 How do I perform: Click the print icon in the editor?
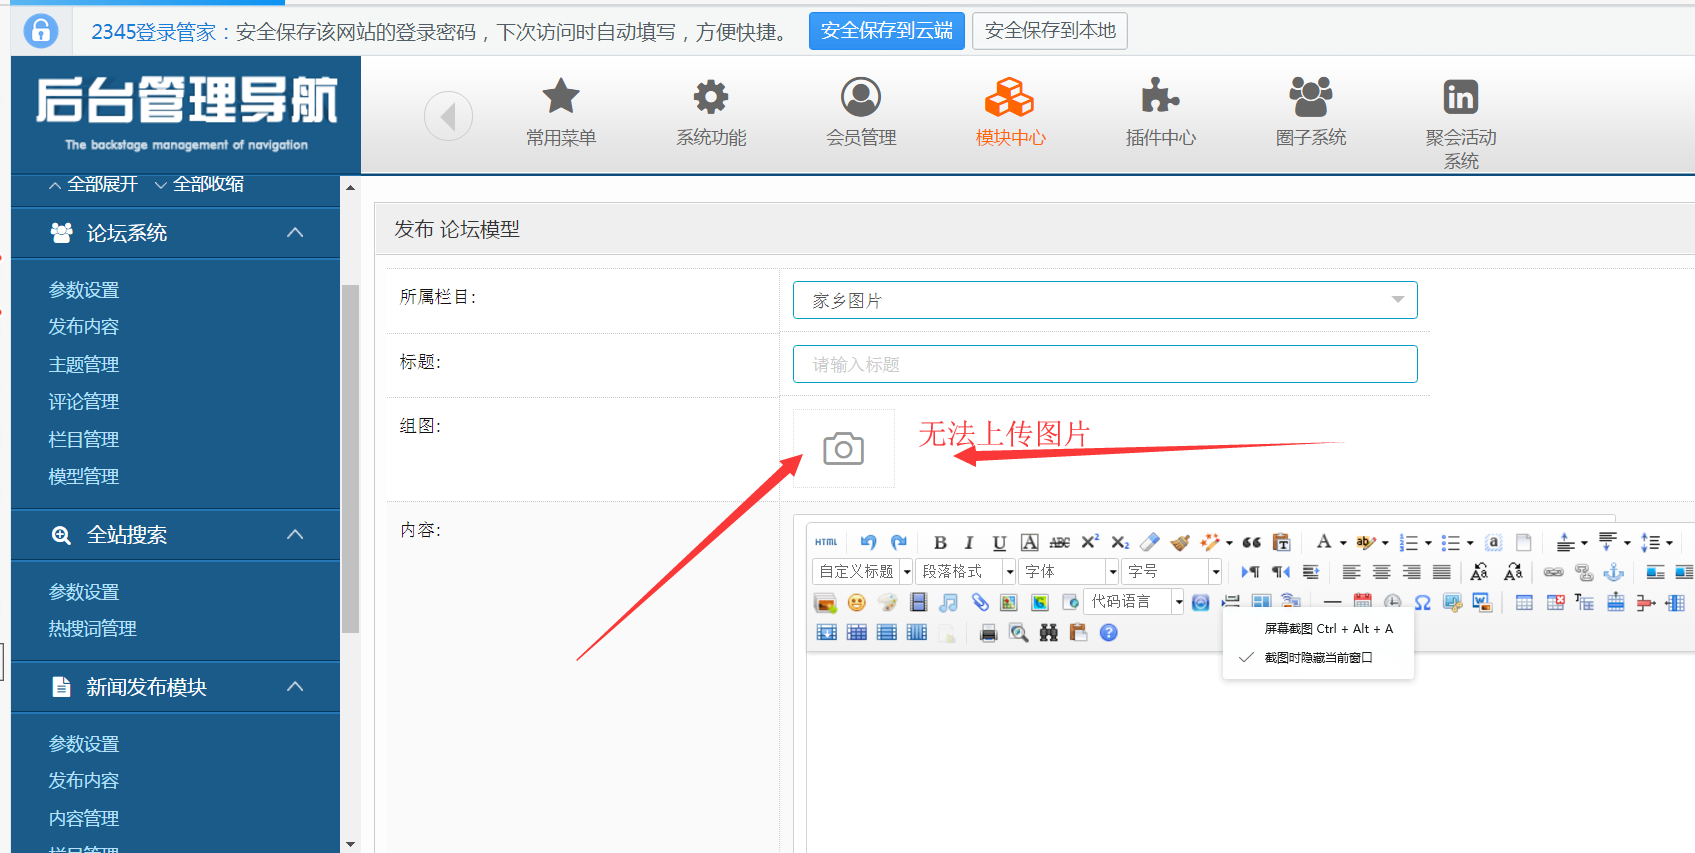pyautogui.click(x=988, y=633)
